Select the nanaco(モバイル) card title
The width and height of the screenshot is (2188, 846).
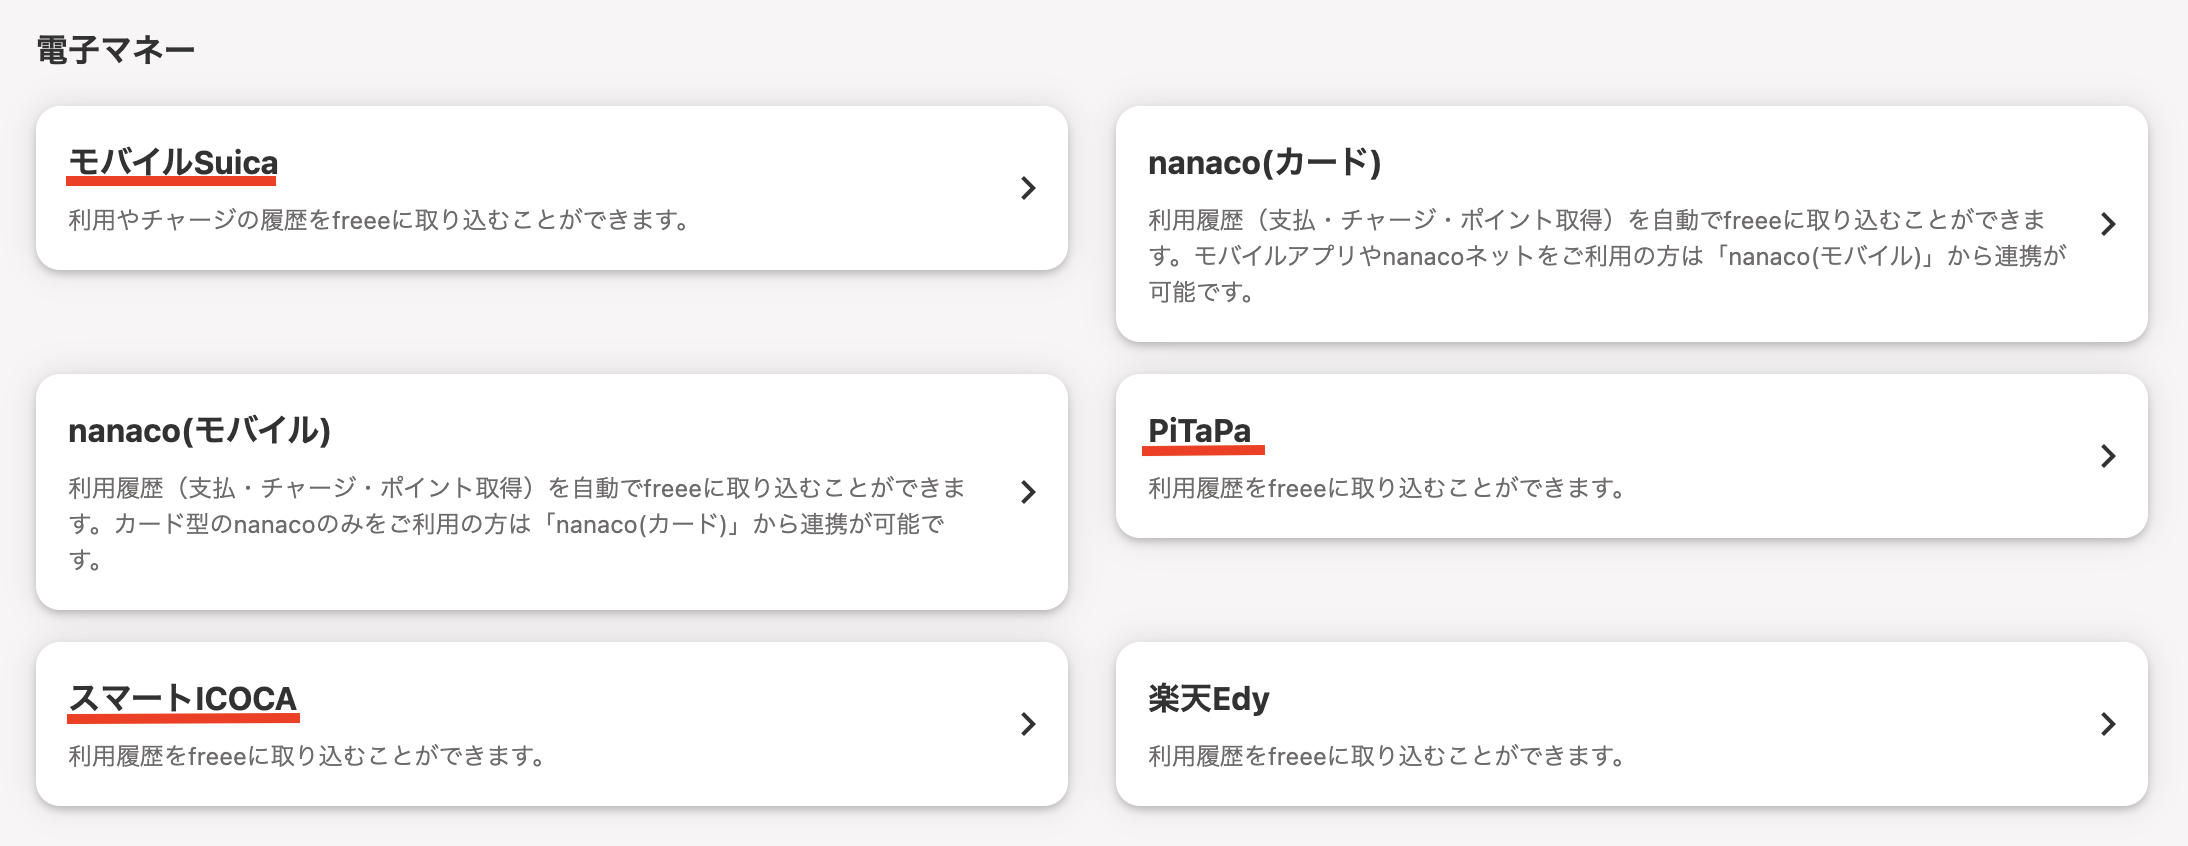point(199,430)
